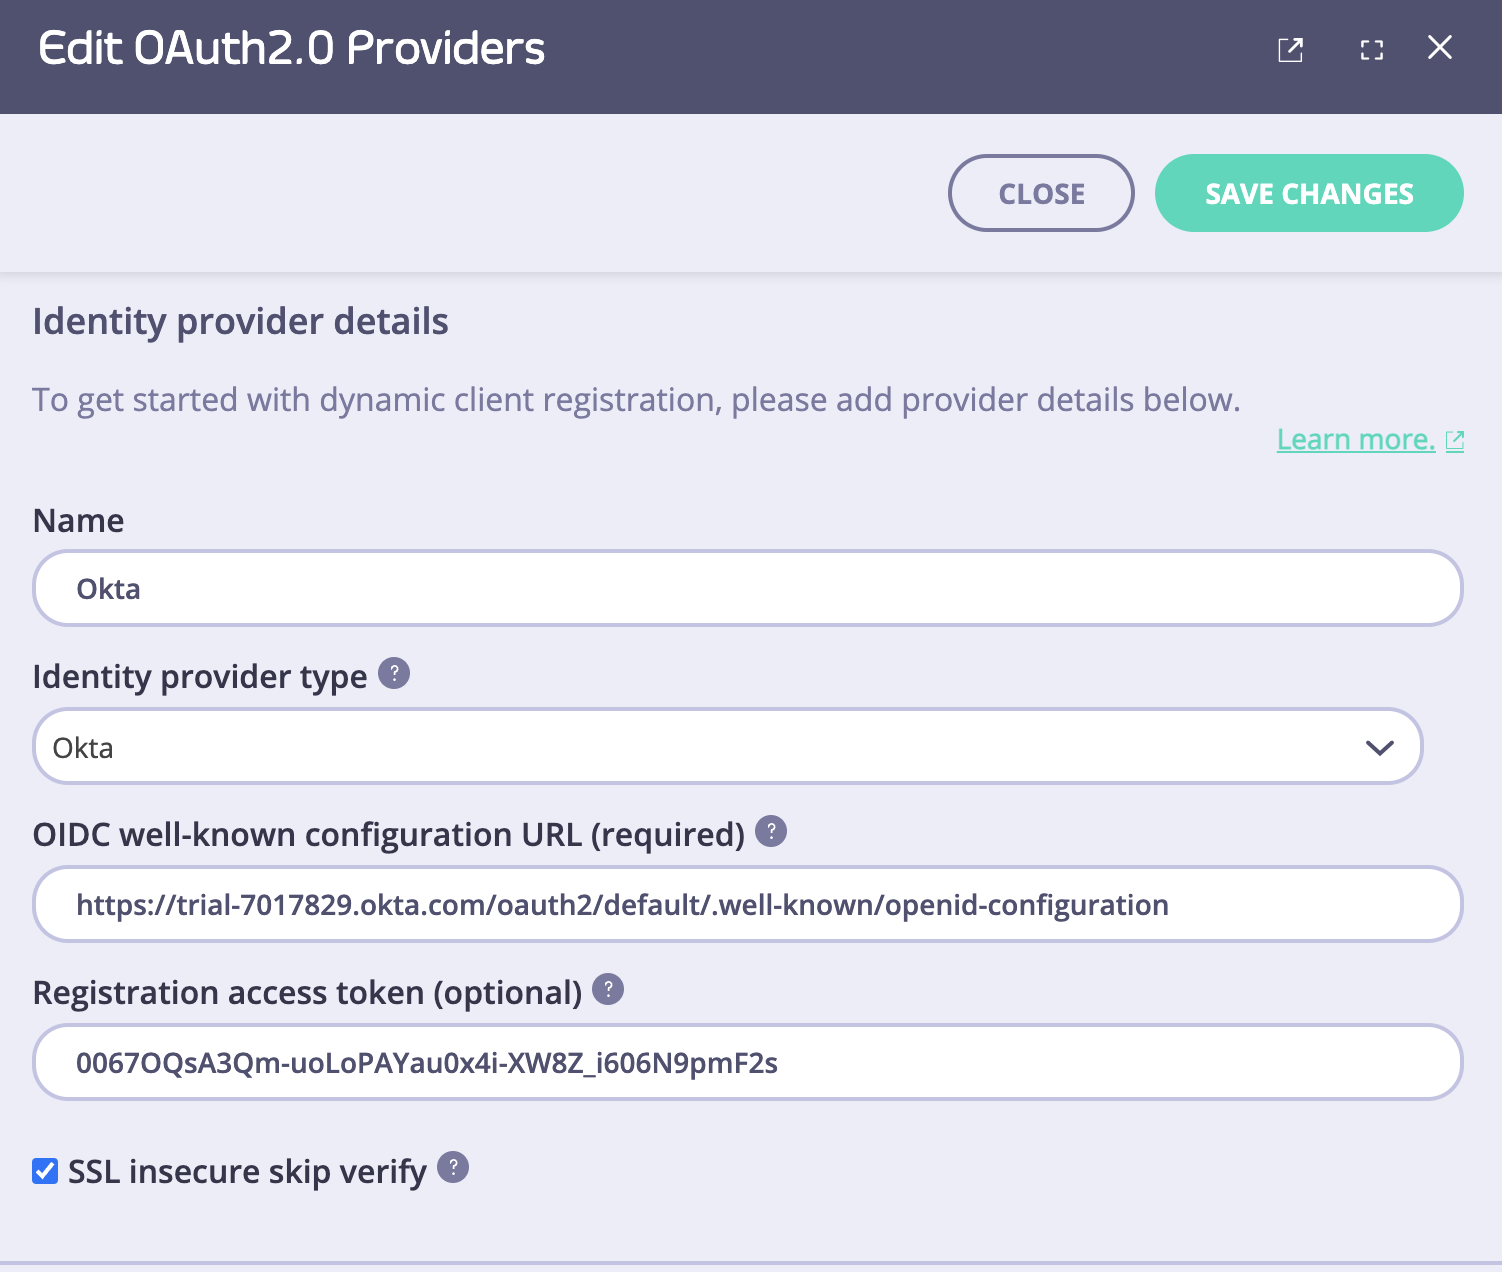Select the Identity provider details heading

point(240,321)
